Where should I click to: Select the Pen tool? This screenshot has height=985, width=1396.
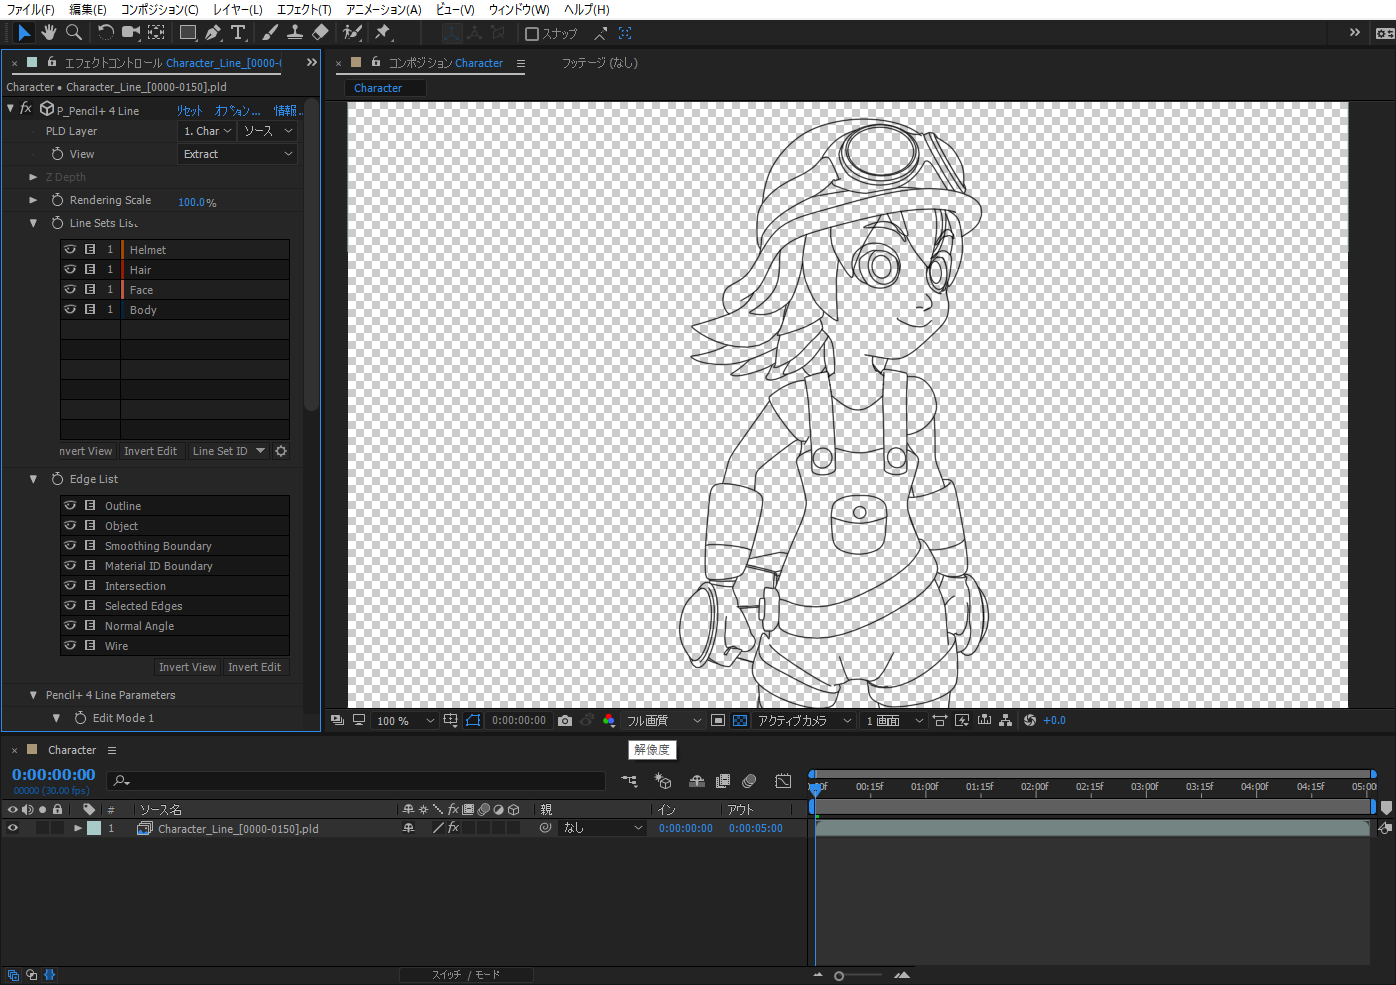pos(213,33)
